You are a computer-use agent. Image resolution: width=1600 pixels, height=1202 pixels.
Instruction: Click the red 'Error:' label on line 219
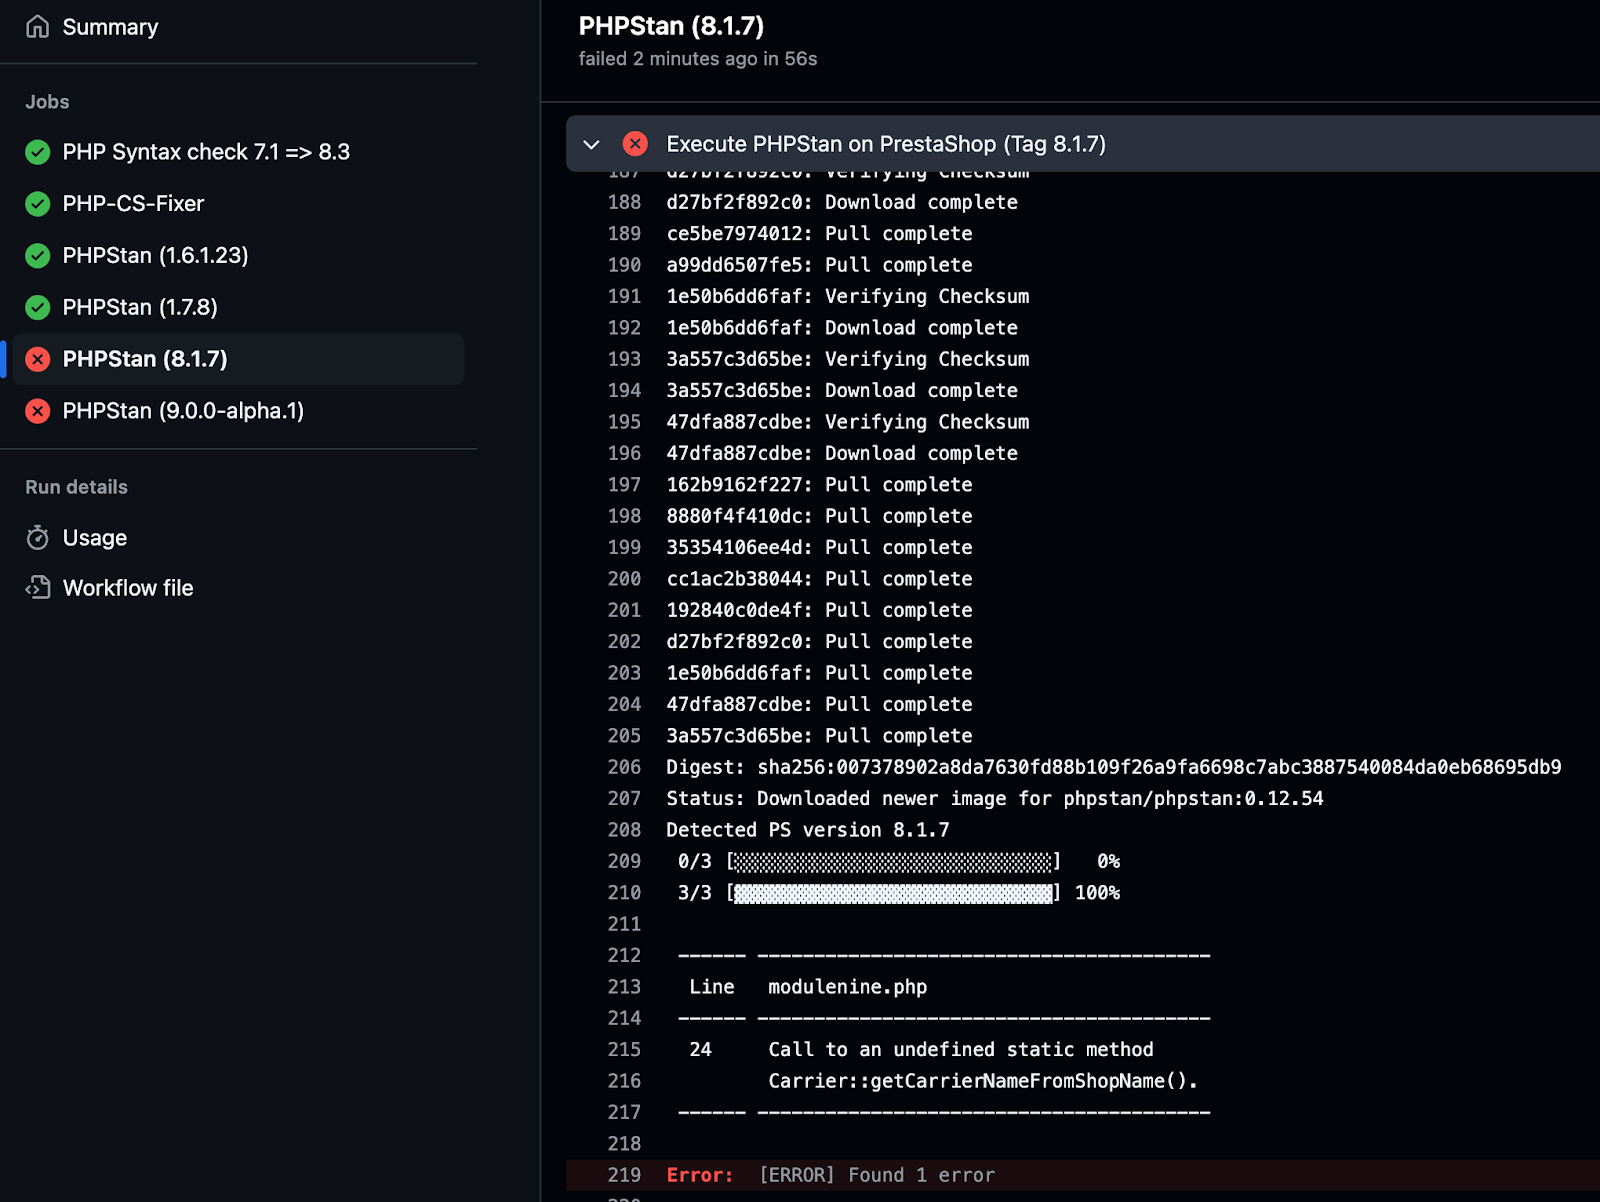coord(700,1175)
